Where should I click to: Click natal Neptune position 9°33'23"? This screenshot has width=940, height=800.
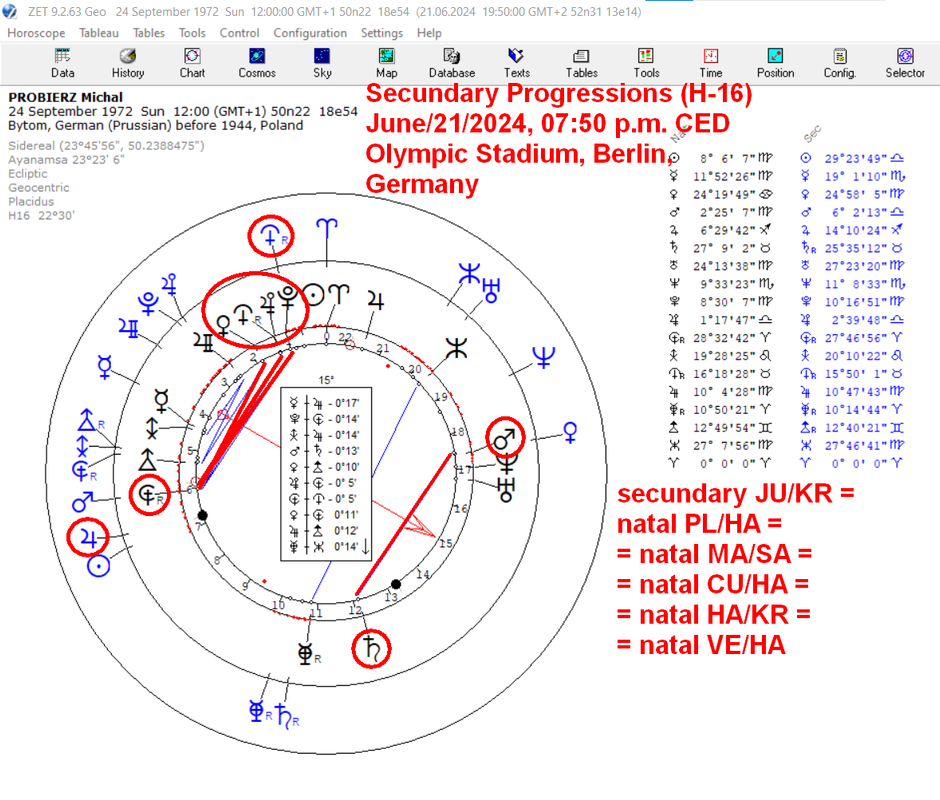point(726,284)
